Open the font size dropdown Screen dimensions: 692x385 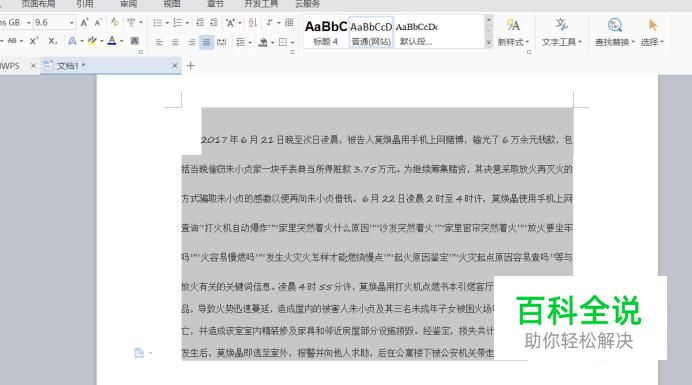(71, 23)
